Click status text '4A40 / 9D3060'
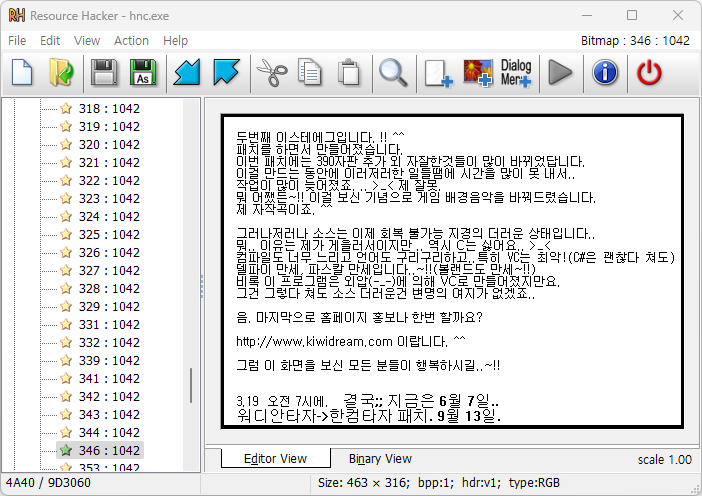 (48, 483)
